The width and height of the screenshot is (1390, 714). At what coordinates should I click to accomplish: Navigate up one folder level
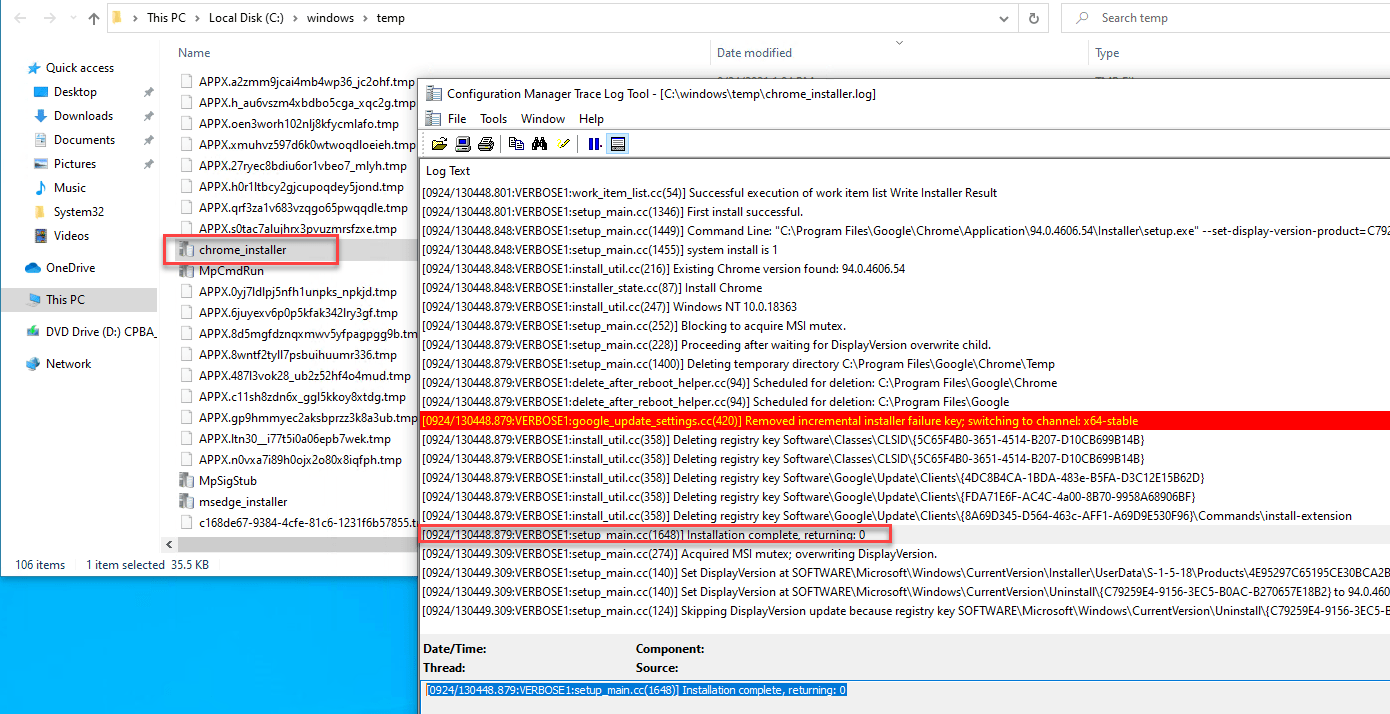[93, 17]
